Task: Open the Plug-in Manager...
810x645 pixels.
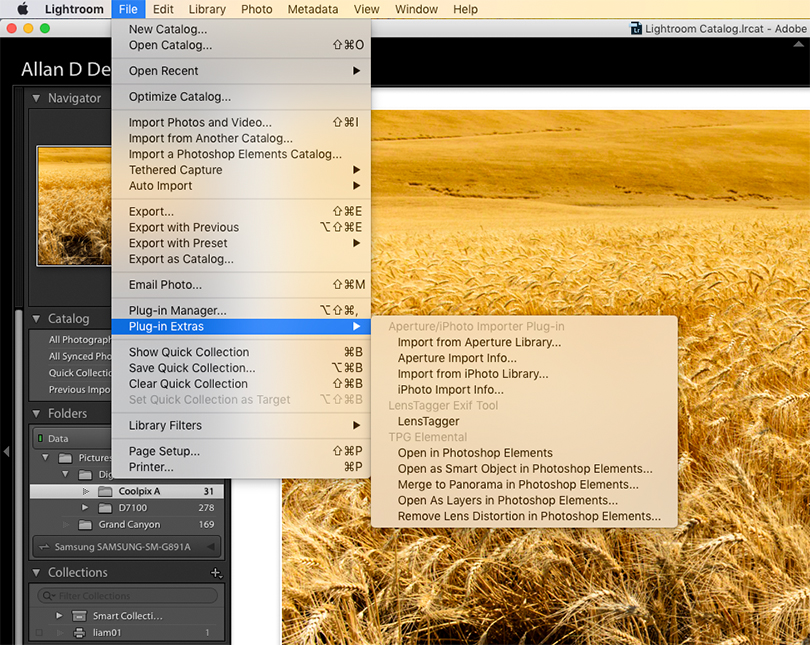Action: pyautogui.click(x=241, y=310)
